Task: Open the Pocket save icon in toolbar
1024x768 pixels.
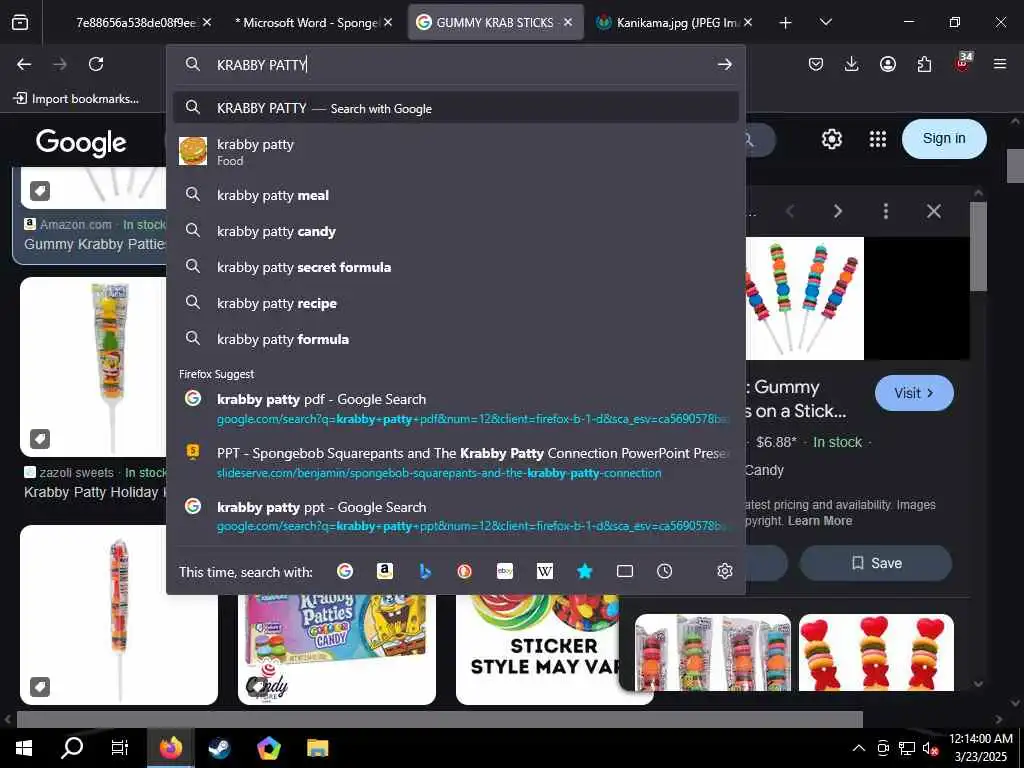Action: pyautogui.click(x=816, y=64)
